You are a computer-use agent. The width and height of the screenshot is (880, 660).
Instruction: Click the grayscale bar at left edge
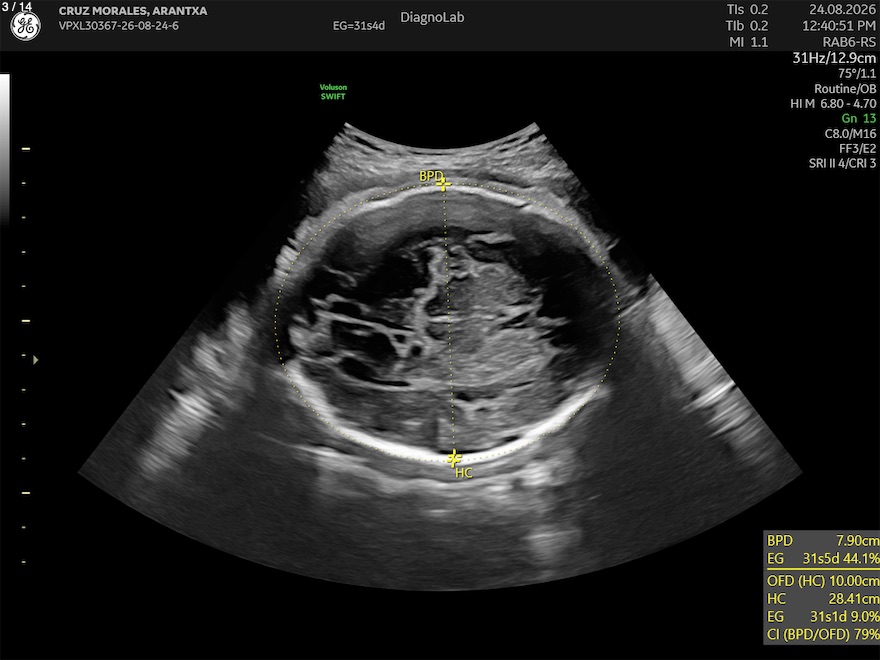click(x=4, y=149)
